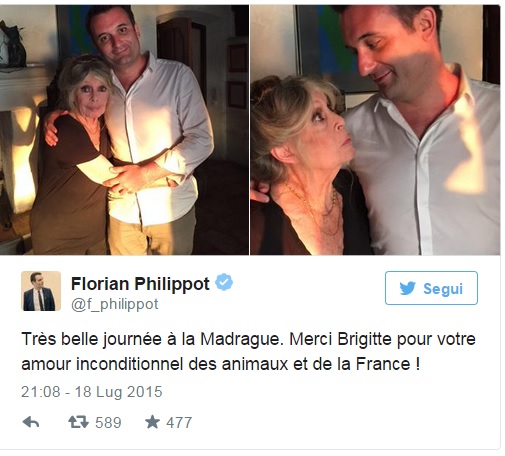Follow the account with the Segui button
Viewport: 505px width, 456px height.
(431, 288)
